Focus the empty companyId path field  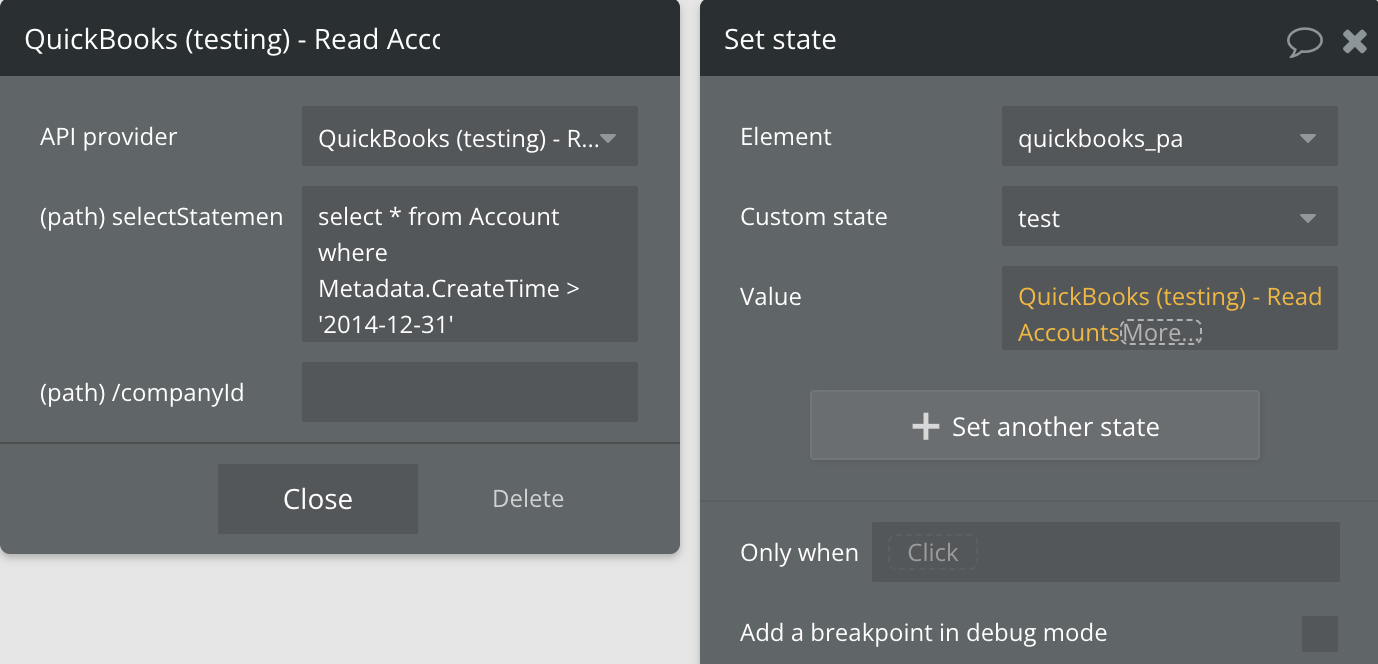(x=469, y=392)
